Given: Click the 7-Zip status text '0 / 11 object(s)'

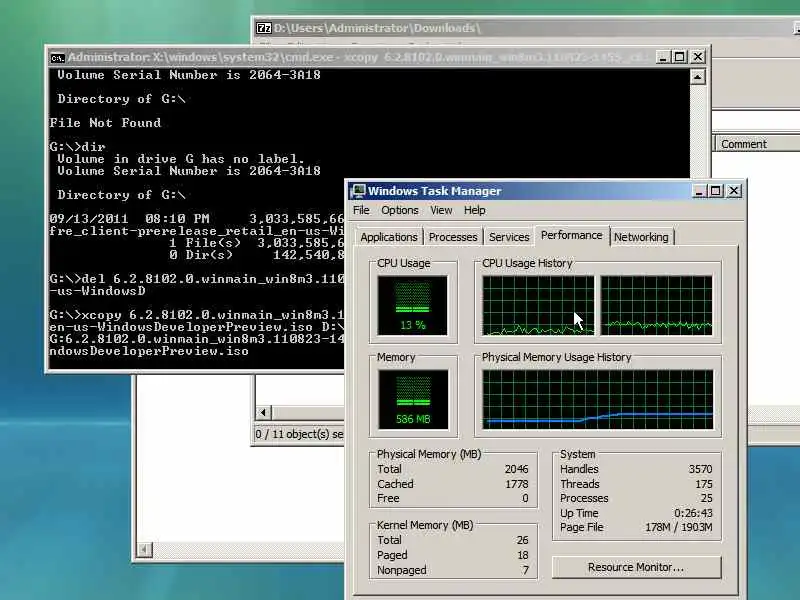Looking at the screenshot, I should [x=299, y=434].
